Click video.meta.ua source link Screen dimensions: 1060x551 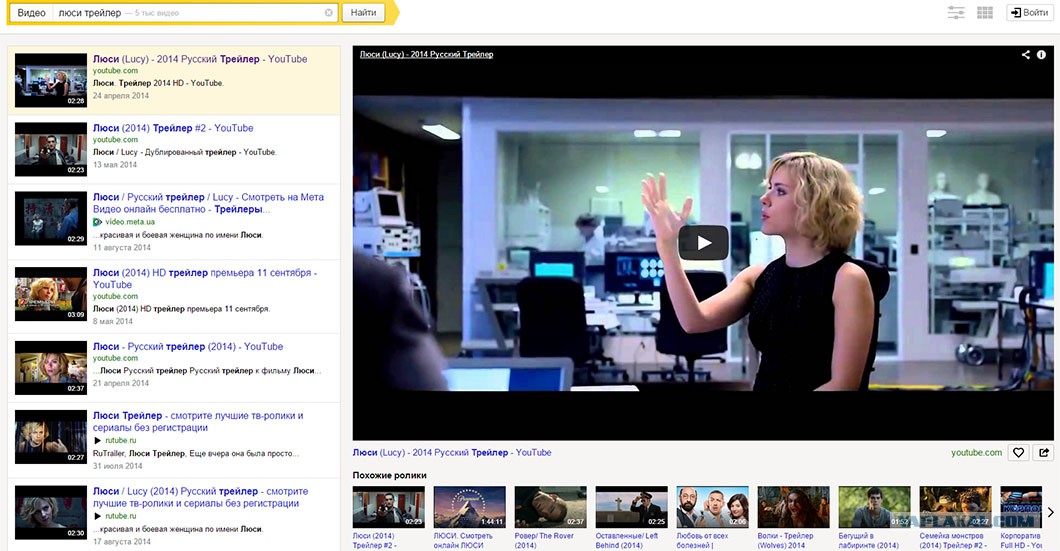pyautogui.click(x=130, y=222)
